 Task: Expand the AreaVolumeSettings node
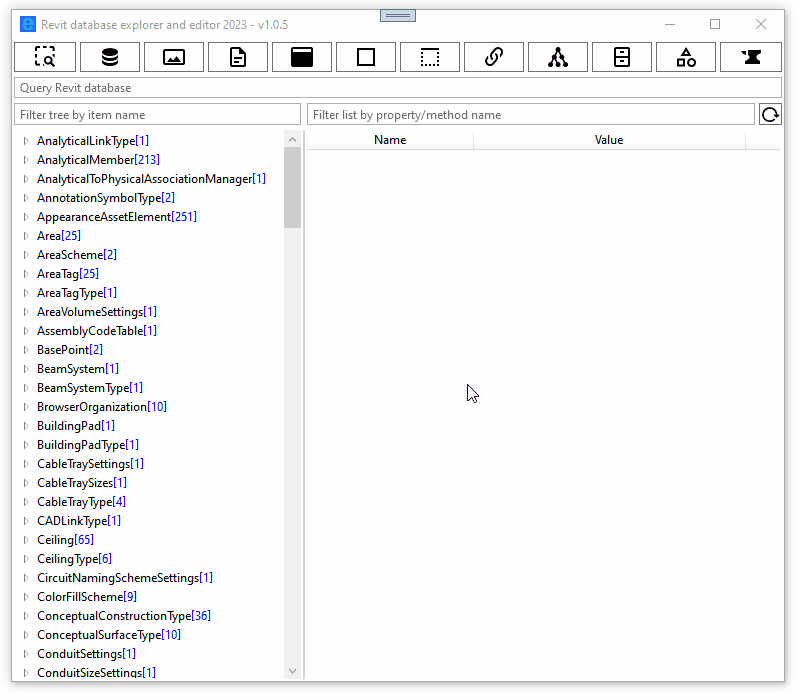point(26,312)
